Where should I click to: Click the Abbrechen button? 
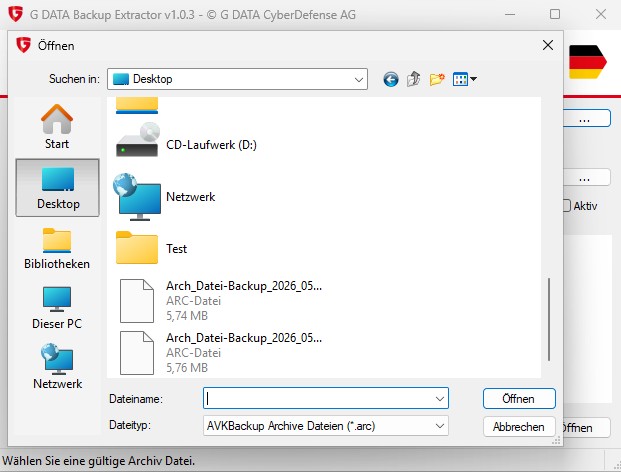519,427
